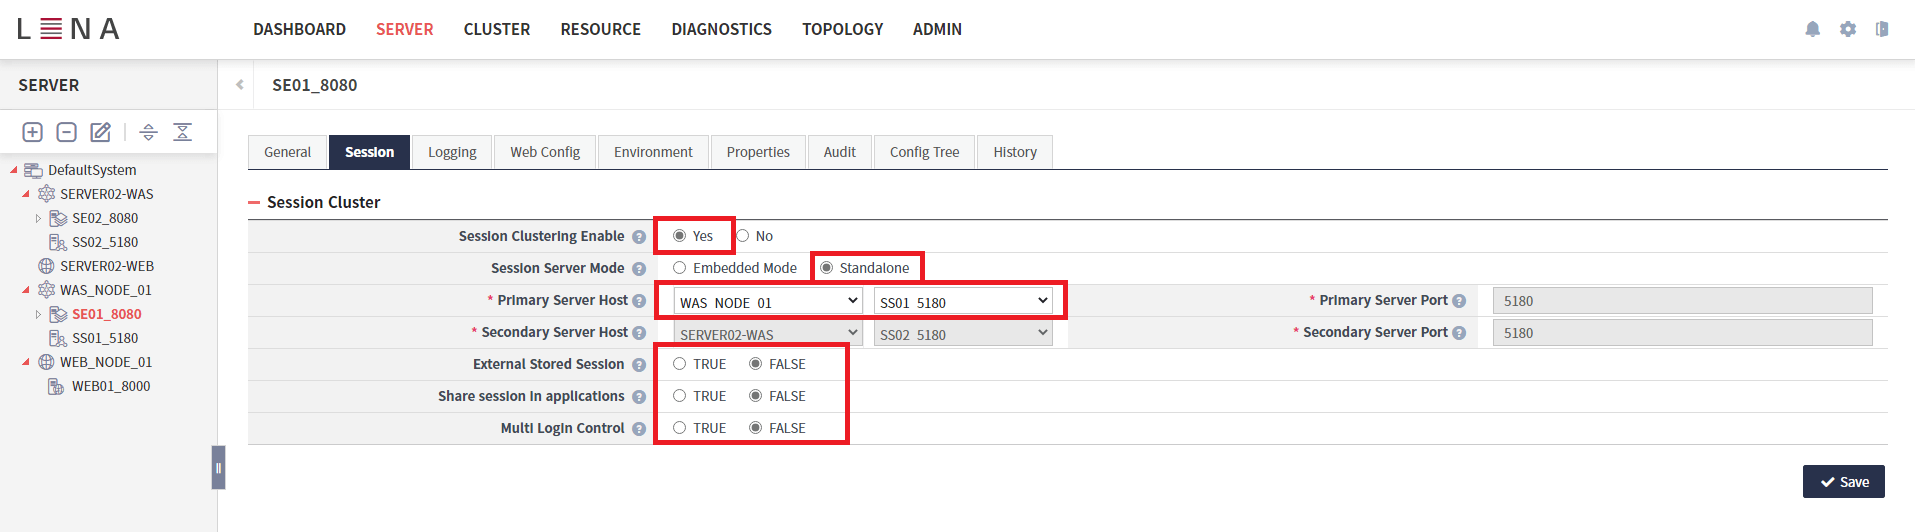Image resolution: width=1915 pixels, height=532 pixels.
Task: Click the edit pencil icon in sidebar
Action: (x=100, y=132)
